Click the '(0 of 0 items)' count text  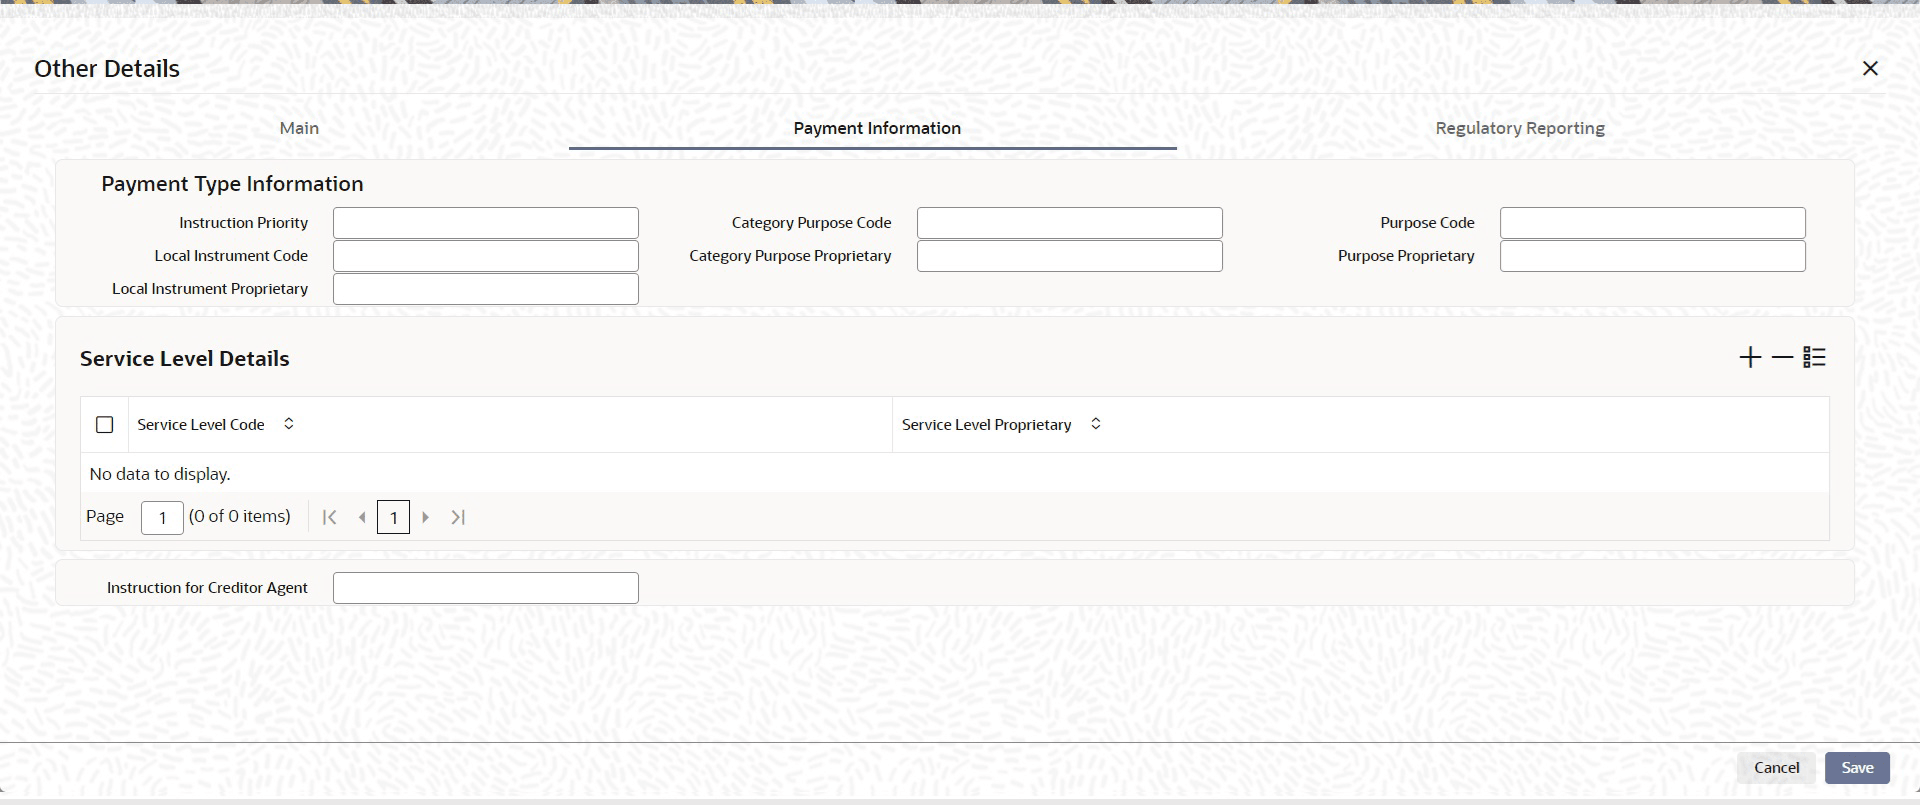coord(240,517)
